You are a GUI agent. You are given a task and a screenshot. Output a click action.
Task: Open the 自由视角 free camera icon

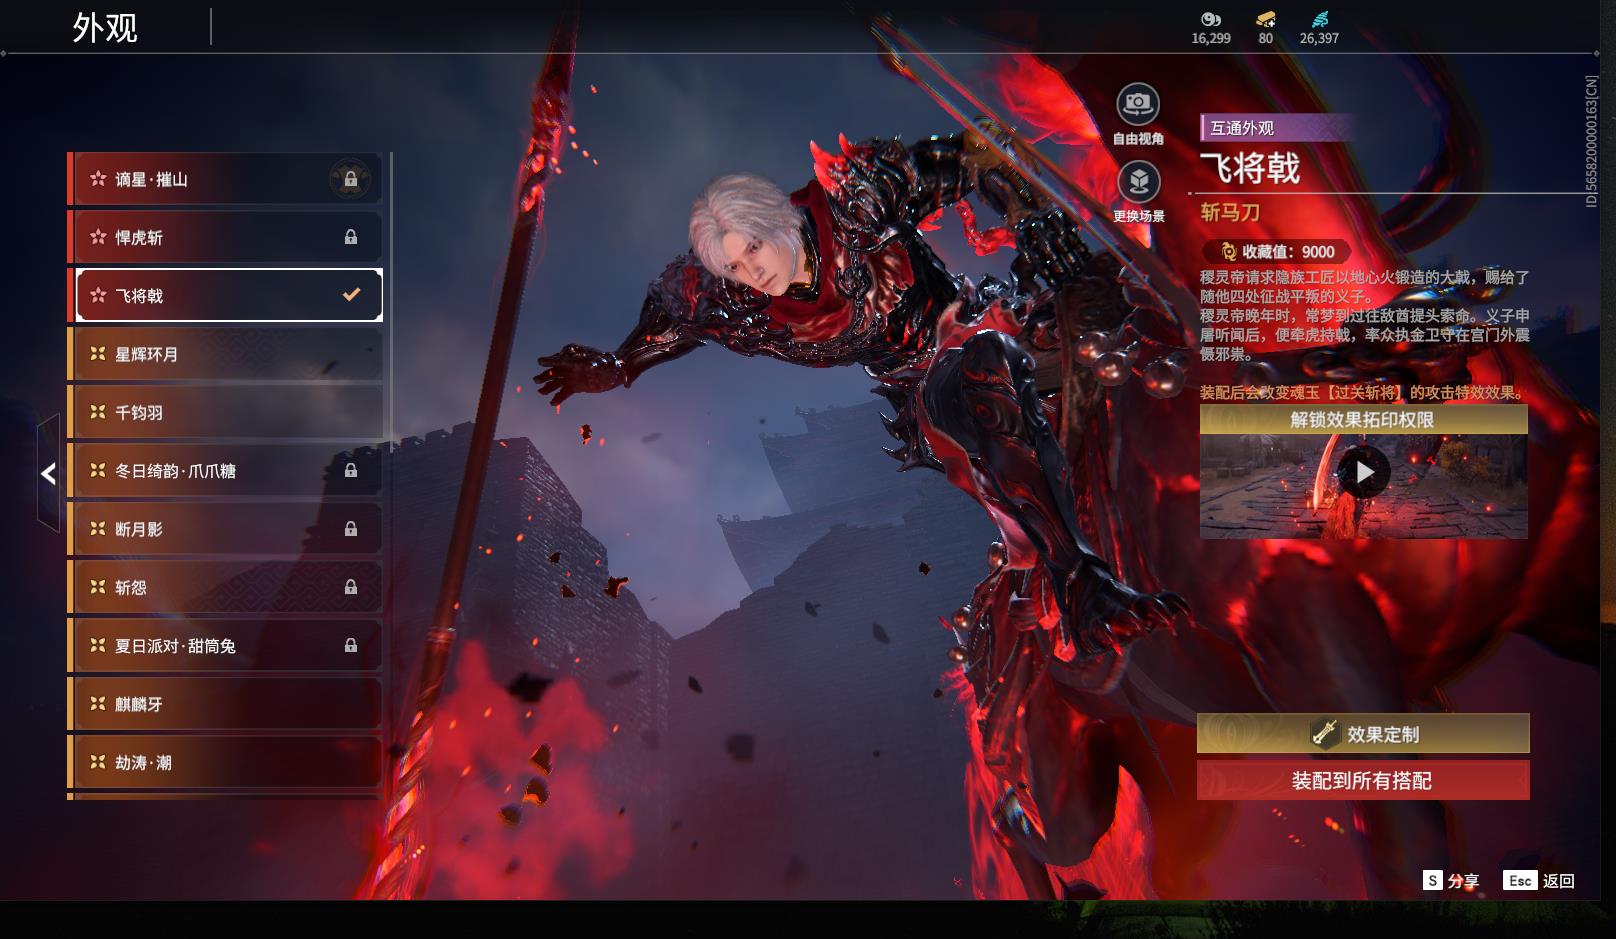click(x=1138, y=104)
